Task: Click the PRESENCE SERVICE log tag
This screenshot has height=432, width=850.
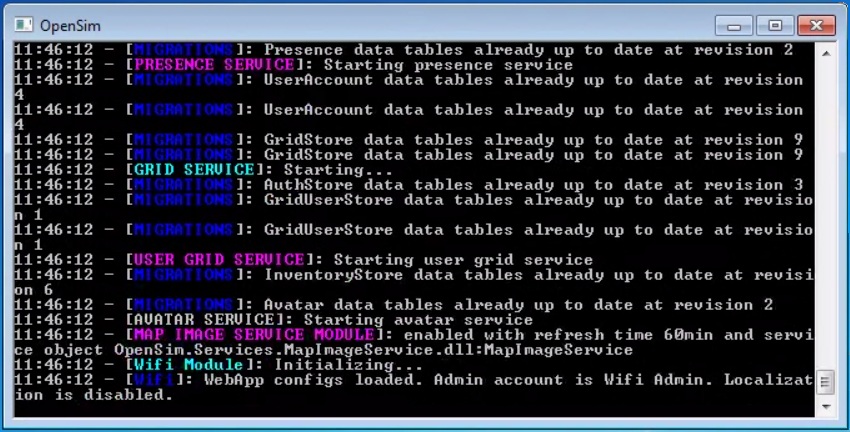Action: point(214,65)
